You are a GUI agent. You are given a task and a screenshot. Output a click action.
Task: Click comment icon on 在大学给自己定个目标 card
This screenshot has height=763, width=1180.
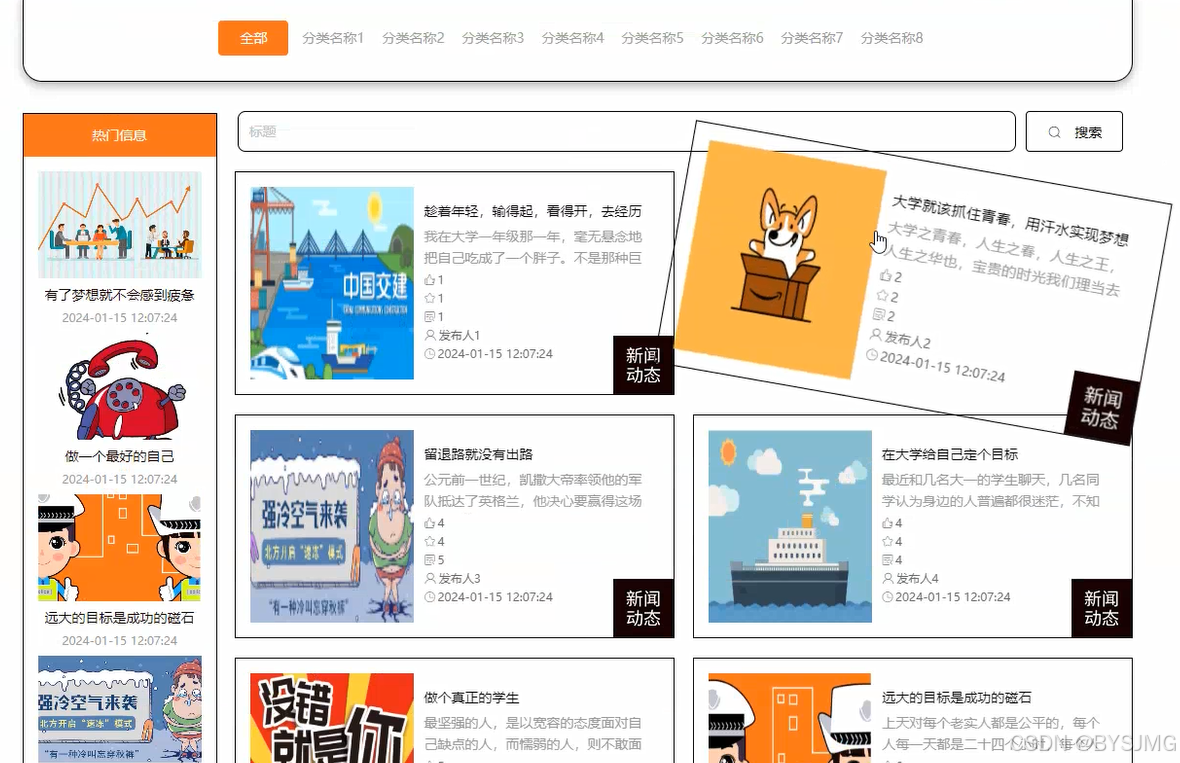[x=887, y=560]
